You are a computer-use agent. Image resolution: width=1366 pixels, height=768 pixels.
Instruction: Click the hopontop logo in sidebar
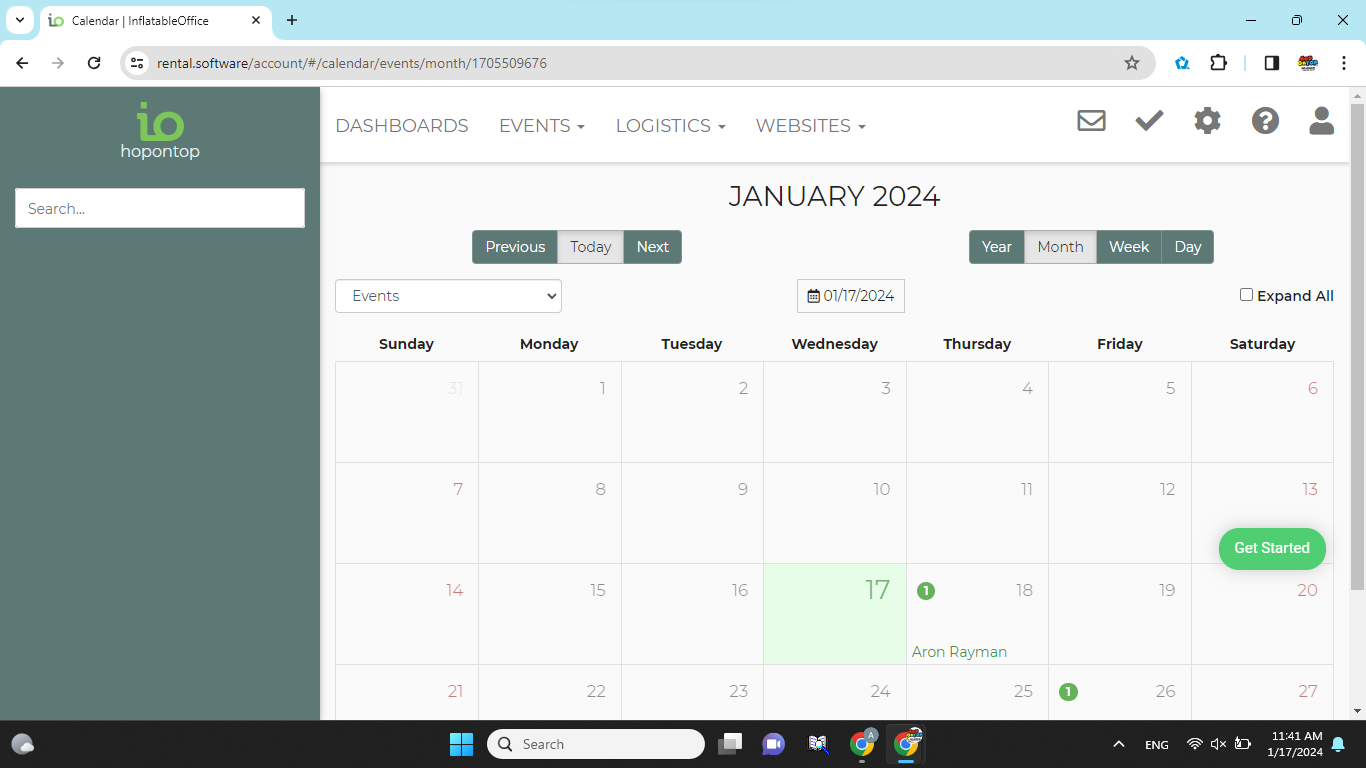pyautogui.click(x=160, y=131)
